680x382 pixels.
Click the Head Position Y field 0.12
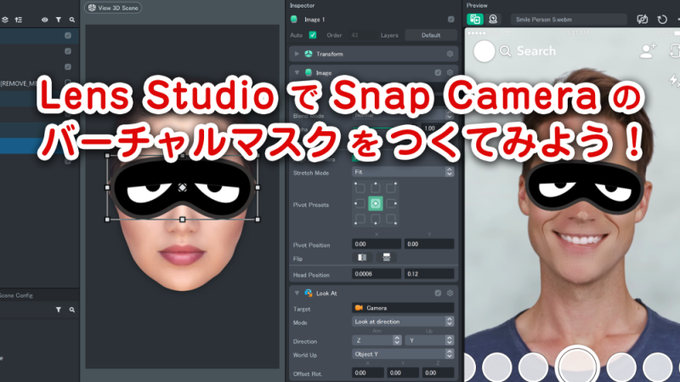click(x=429, y=274)
